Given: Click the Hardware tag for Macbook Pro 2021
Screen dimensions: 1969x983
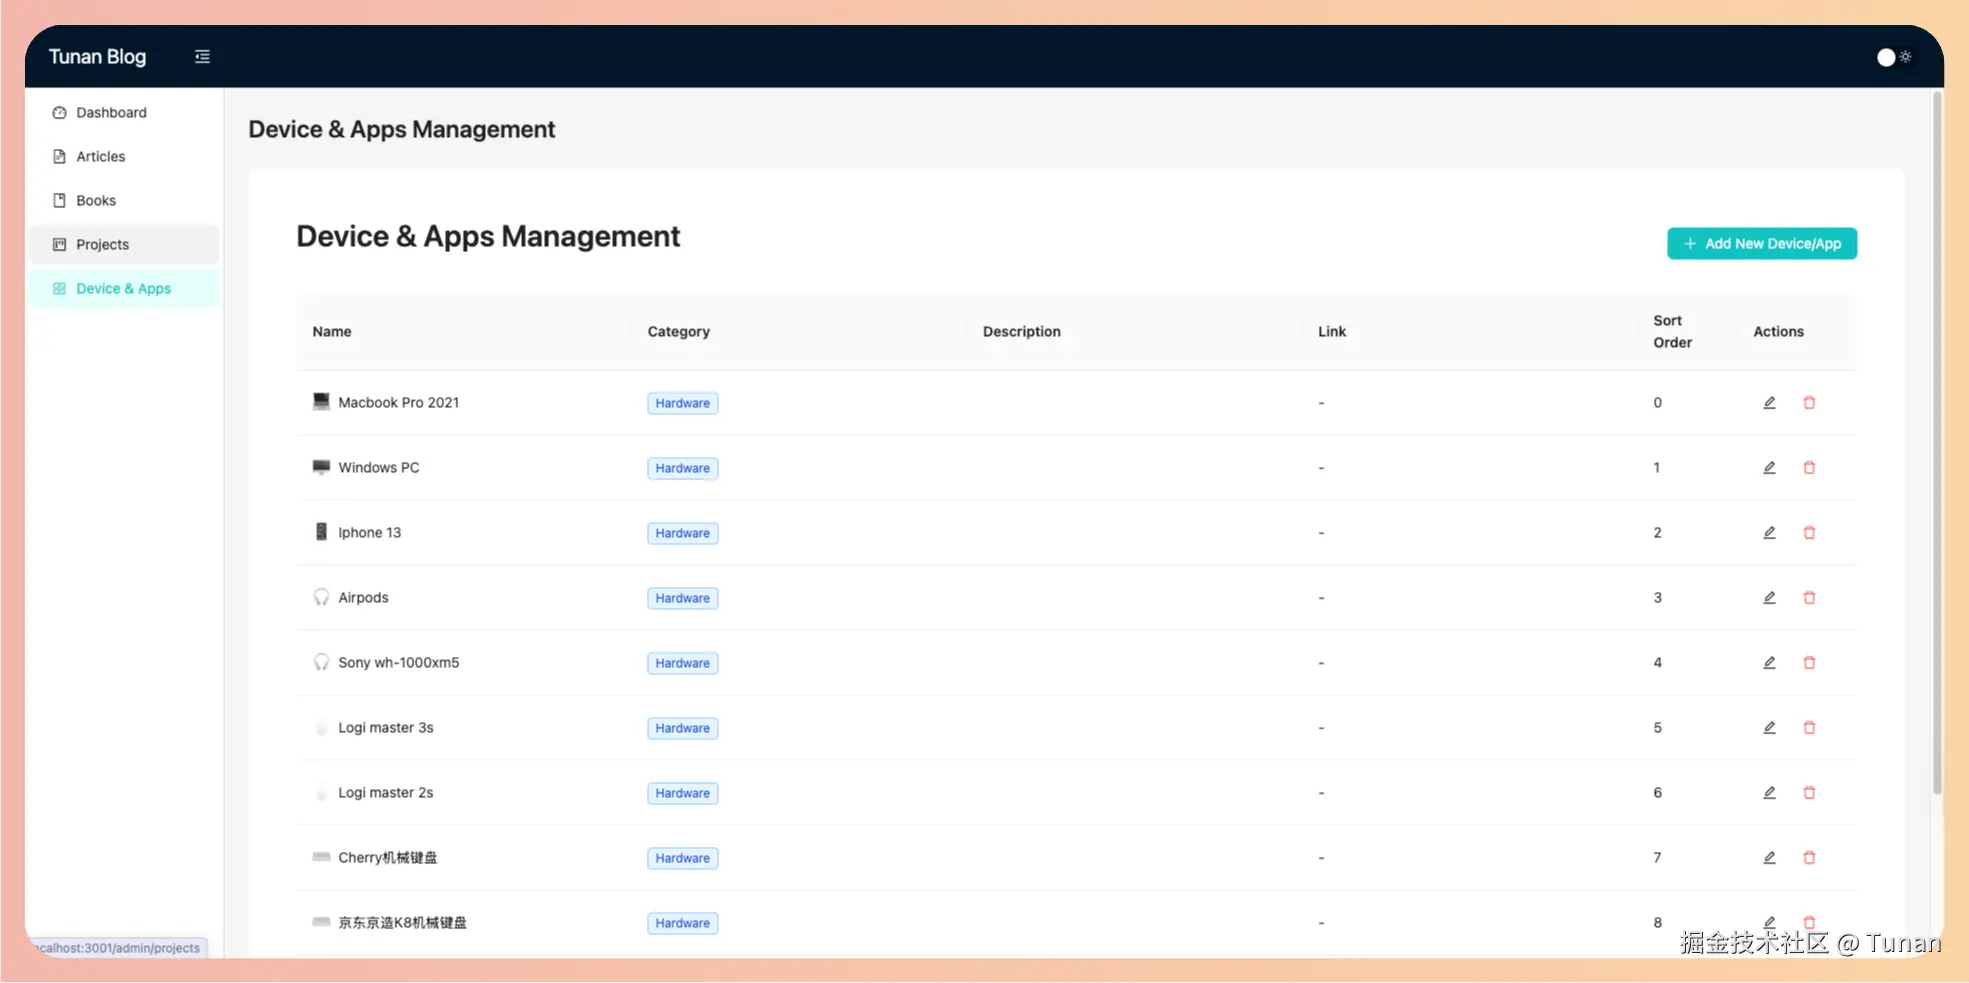Looking at the screenshot, I should coord(683,403).
